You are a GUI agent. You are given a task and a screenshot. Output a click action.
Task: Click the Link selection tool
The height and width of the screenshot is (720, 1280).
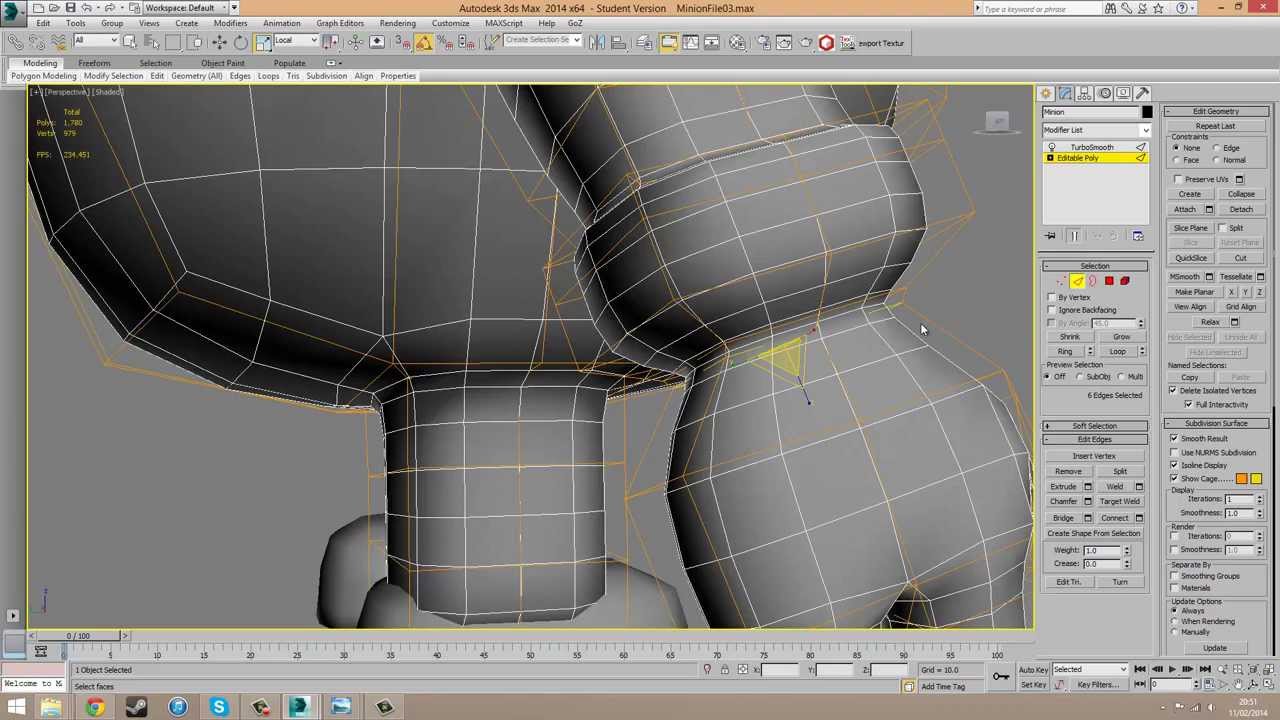click(15, 42)
